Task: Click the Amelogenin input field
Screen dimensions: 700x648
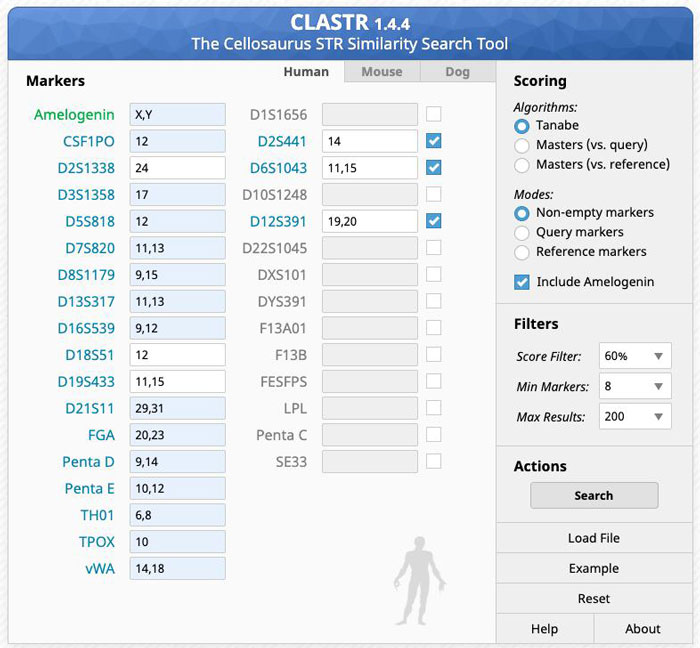Action: click(x=177, y=114)
